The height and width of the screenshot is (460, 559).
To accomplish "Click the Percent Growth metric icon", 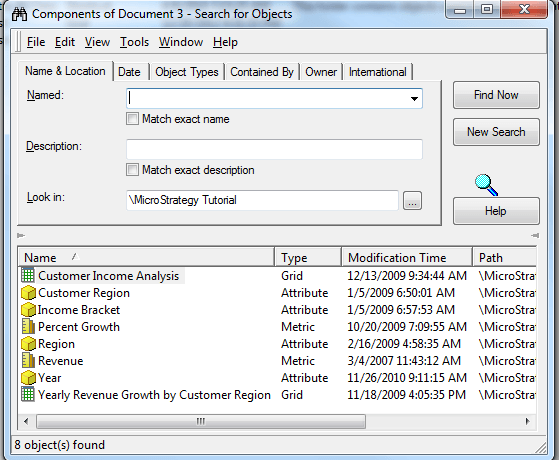I will coord(28,326).
